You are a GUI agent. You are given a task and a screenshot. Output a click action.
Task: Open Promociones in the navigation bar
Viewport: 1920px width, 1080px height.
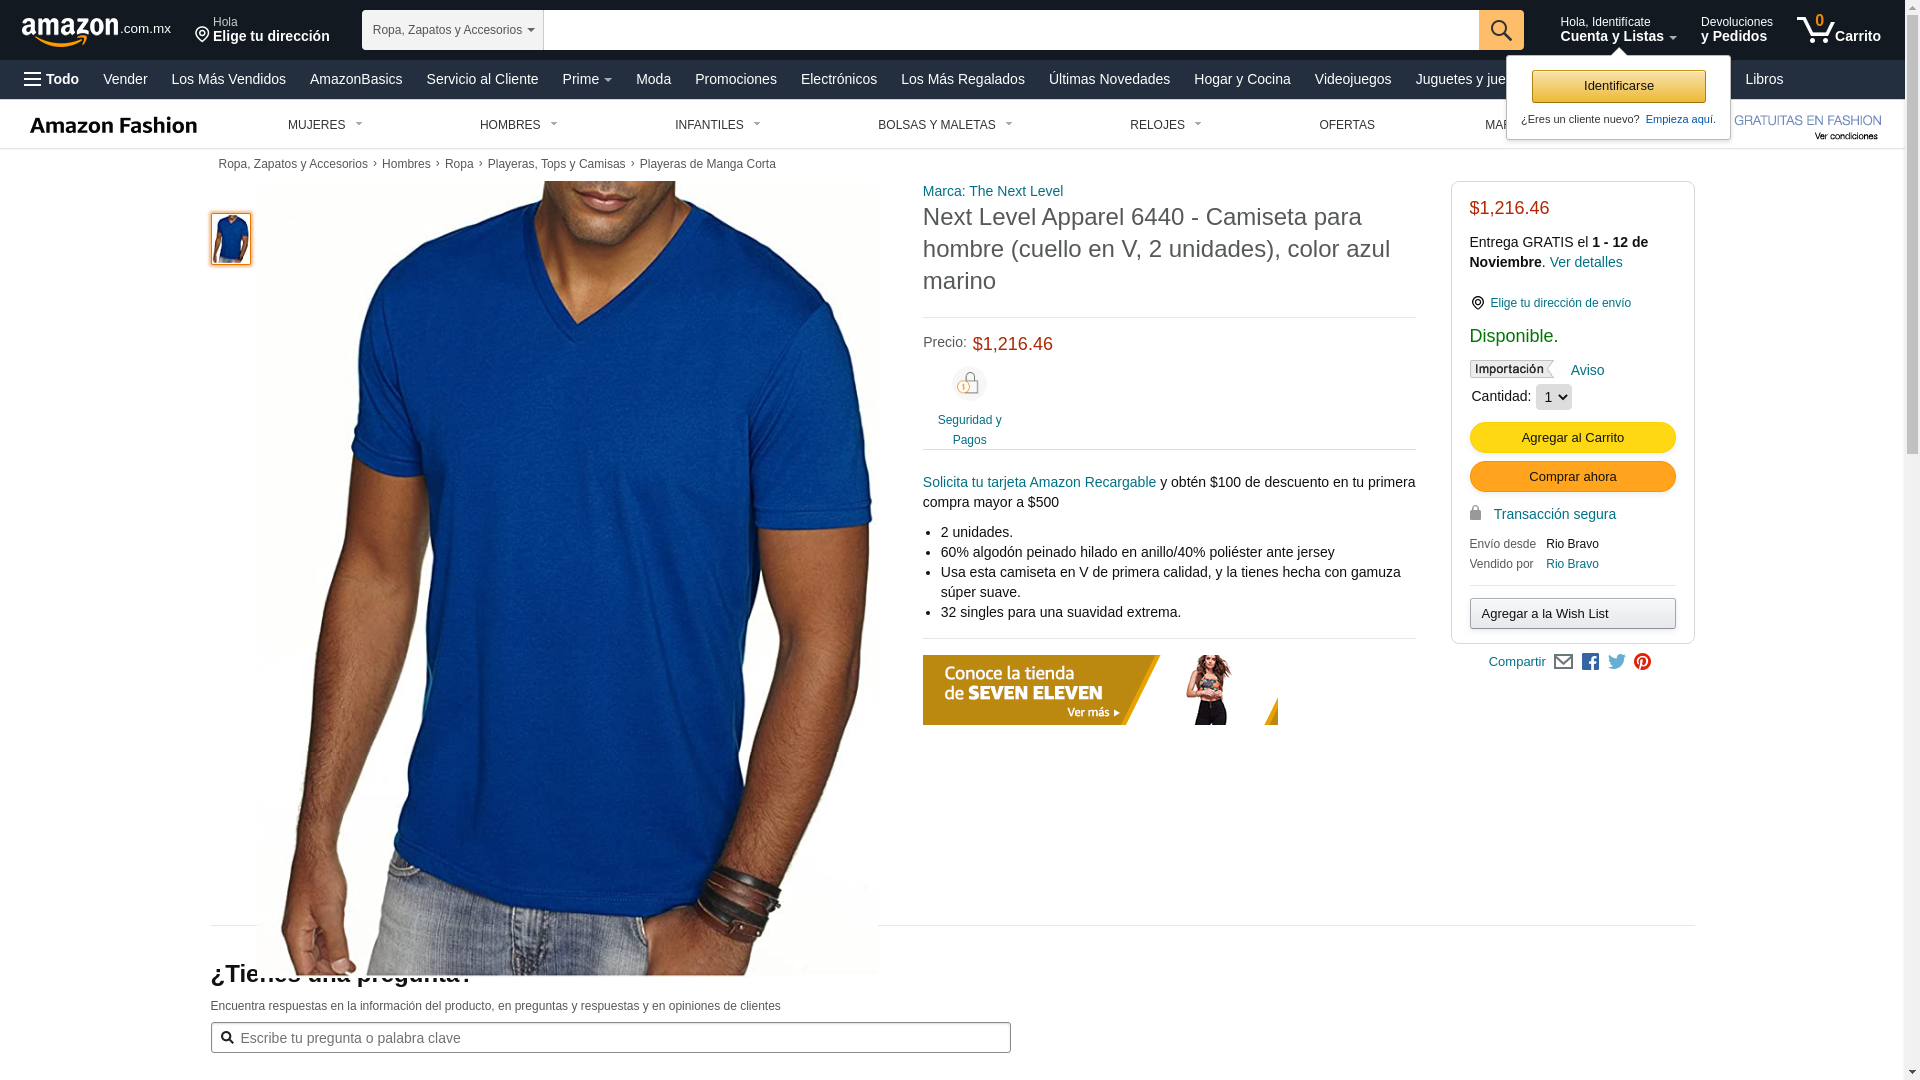point(736,79)
